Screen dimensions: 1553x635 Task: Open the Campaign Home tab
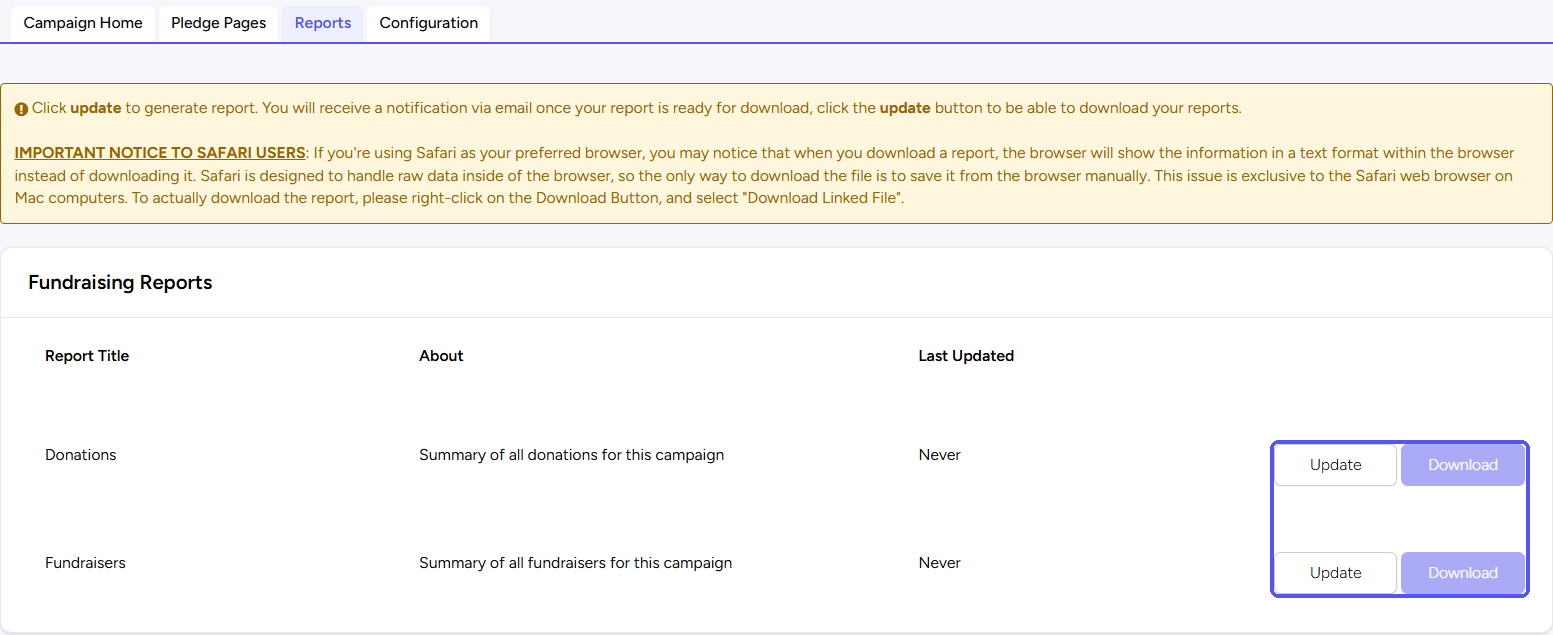point(83,23)
